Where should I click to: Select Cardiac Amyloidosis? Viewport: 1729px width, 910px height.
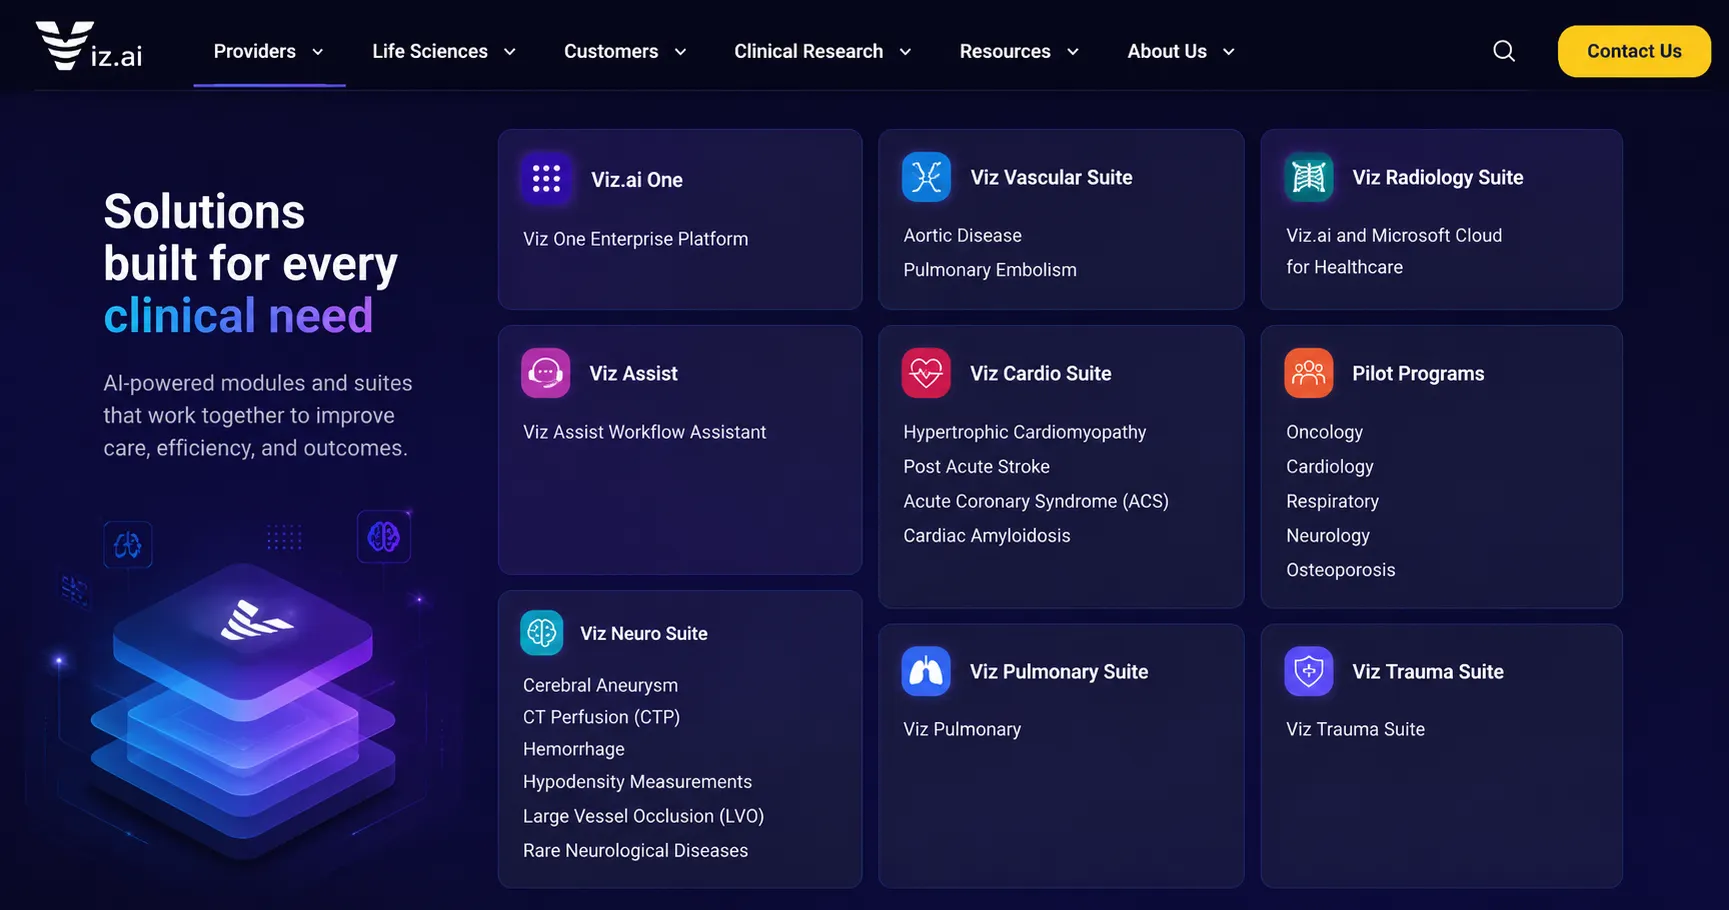[987, 536]
